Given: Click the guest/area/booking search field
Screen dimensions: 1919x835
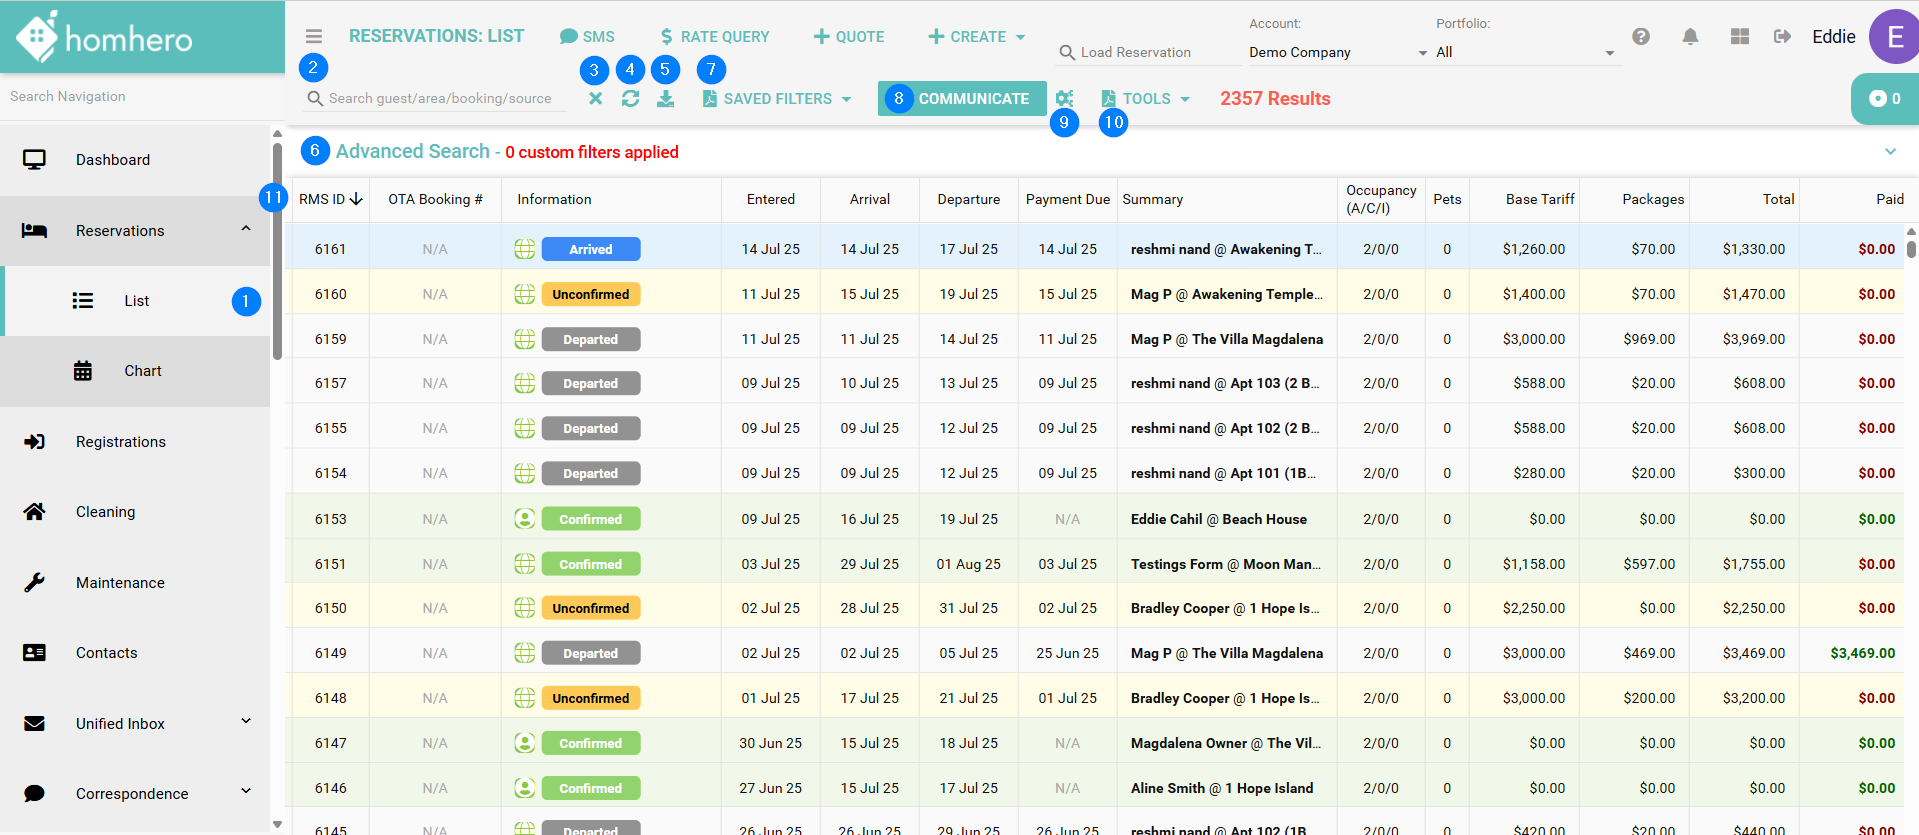Looking at the screenshot, I should [x=440, y=98].
